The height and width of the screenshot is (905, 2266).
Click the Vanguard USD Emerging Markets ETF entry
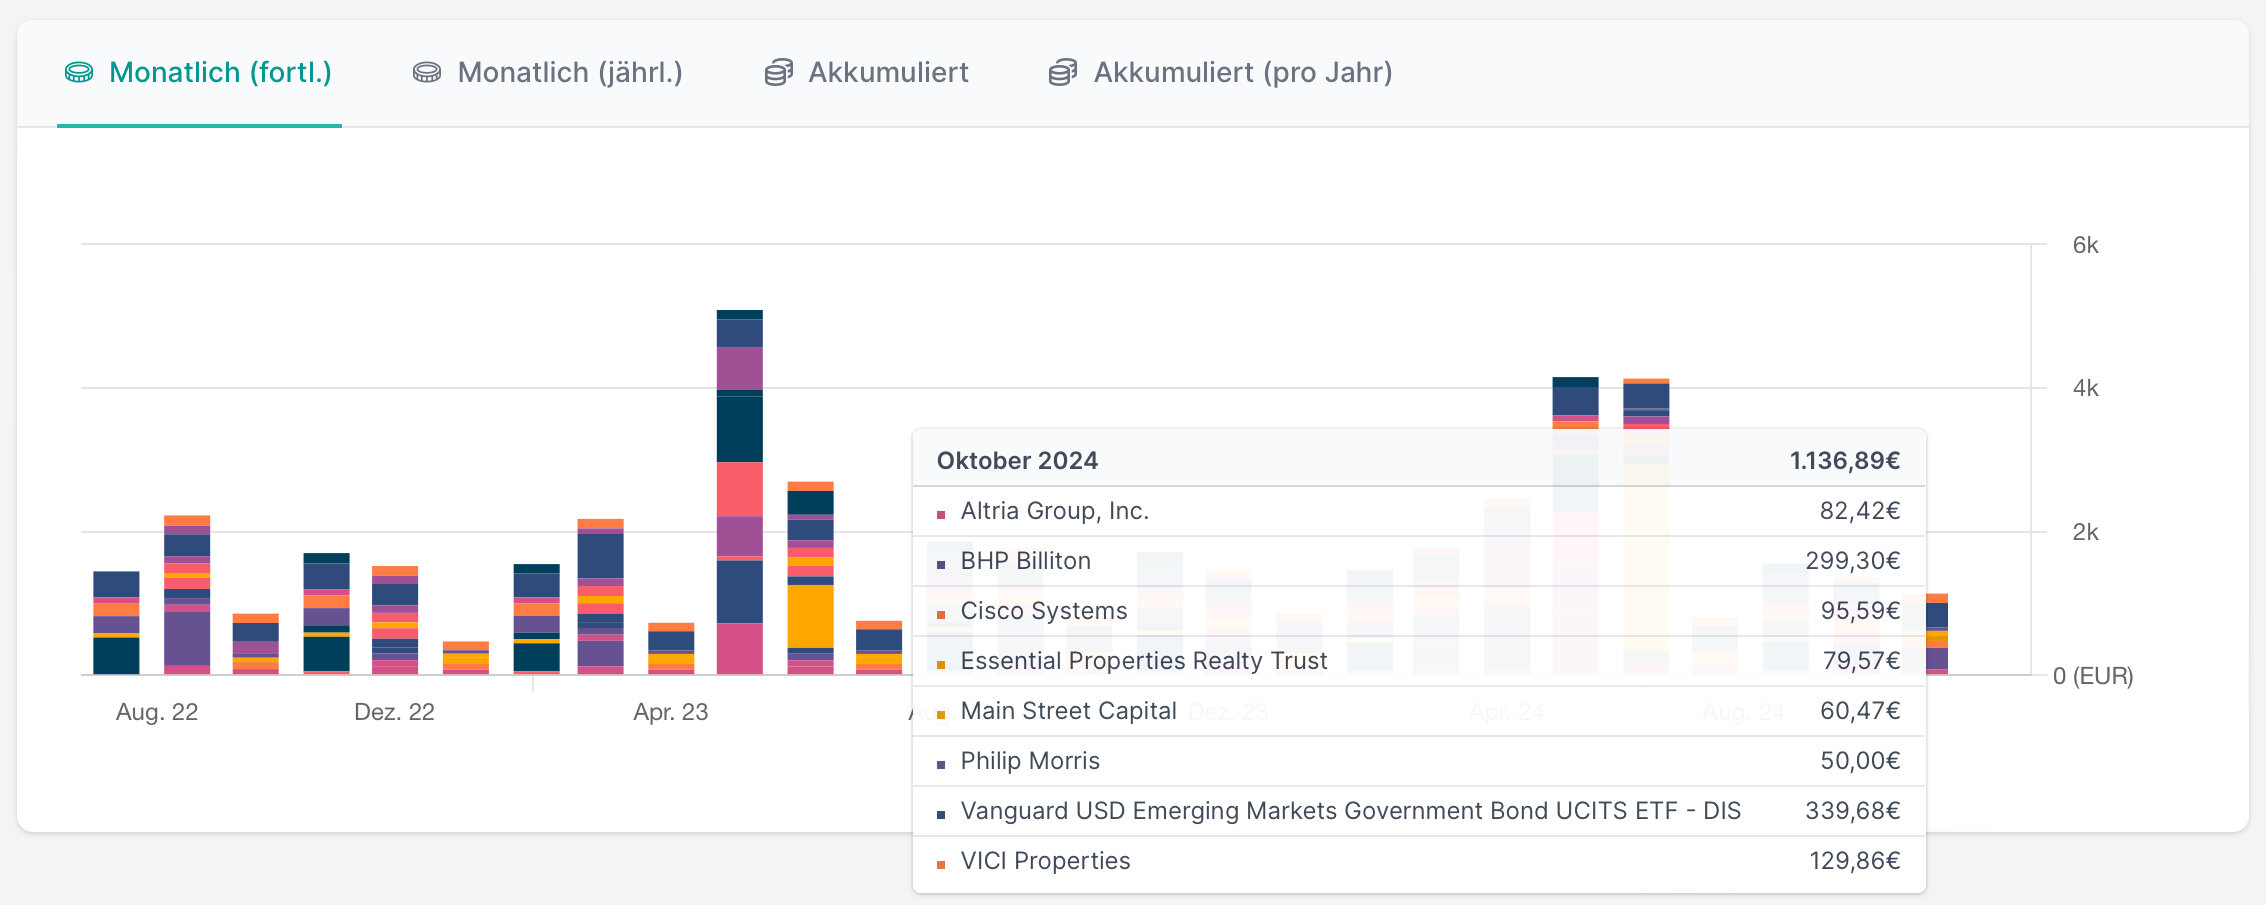click(x=1350, y=811)
